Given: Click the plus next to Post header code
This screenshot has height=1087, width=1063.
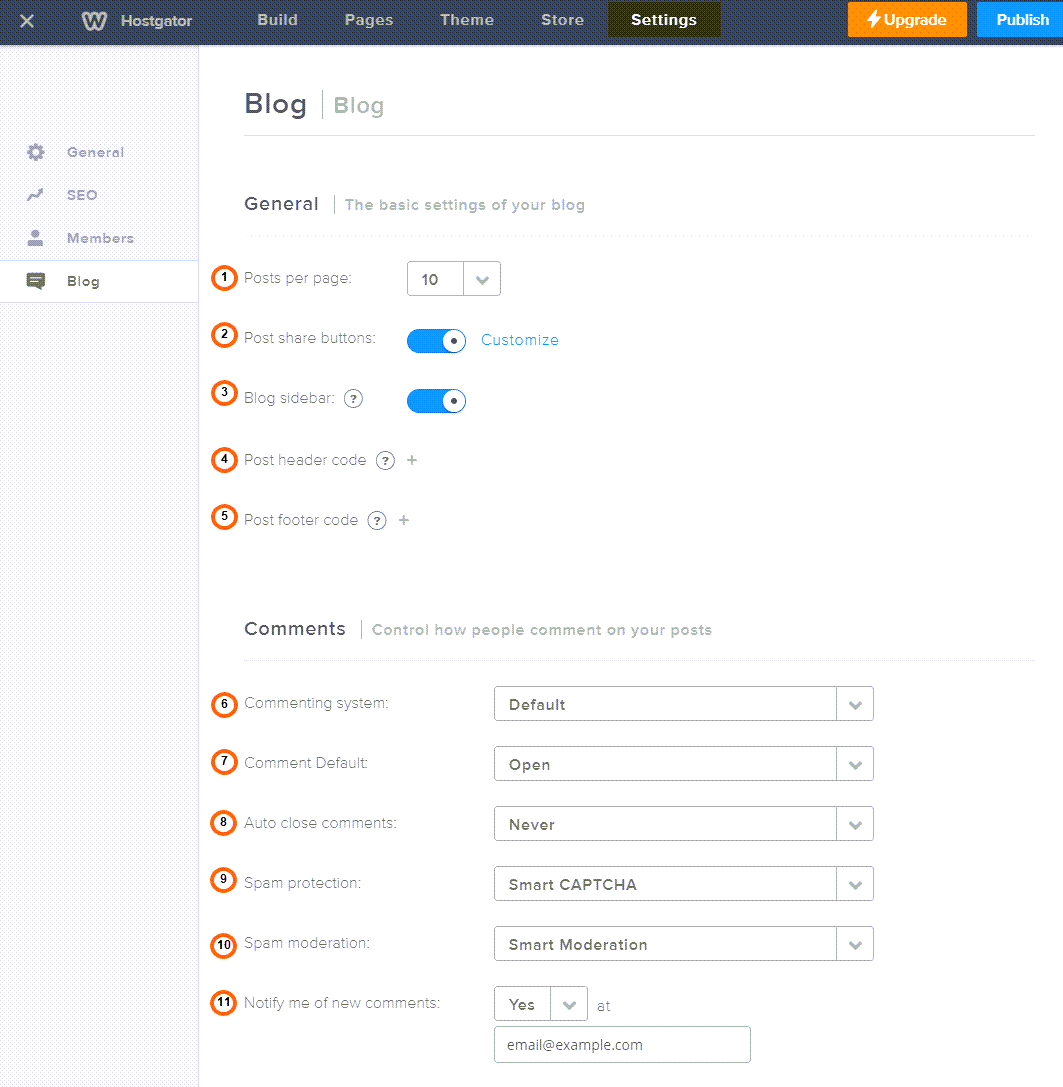Looking at the screenshot, I should tap(412, 460).
